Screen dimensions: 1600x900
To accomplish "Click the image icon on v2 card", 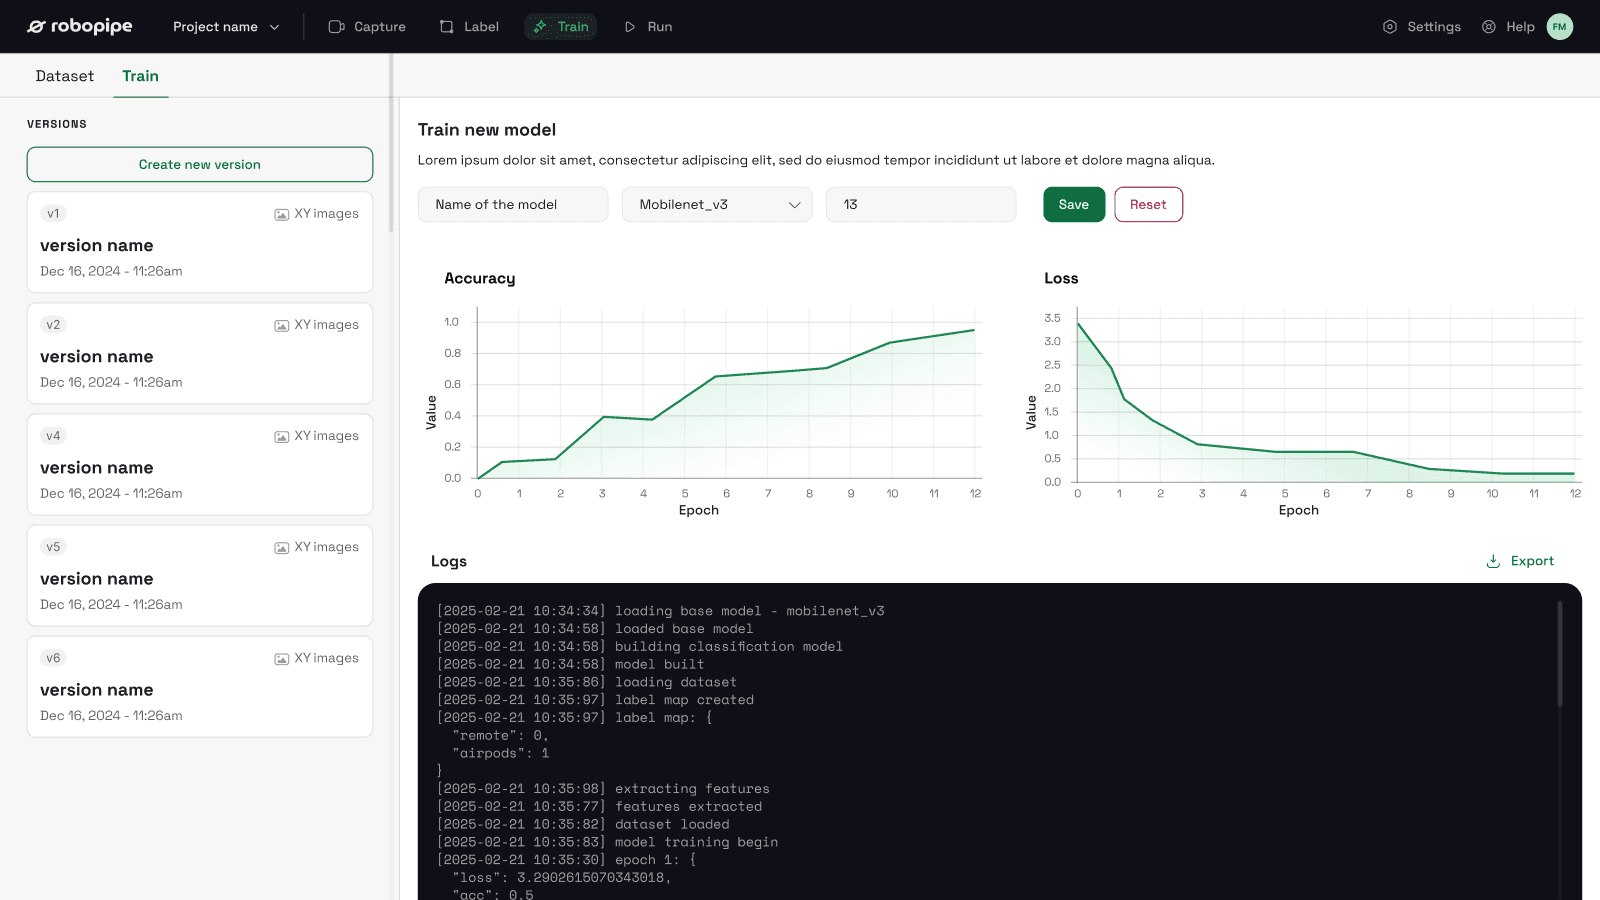I will pyautogui.click(x=282, y=325).
